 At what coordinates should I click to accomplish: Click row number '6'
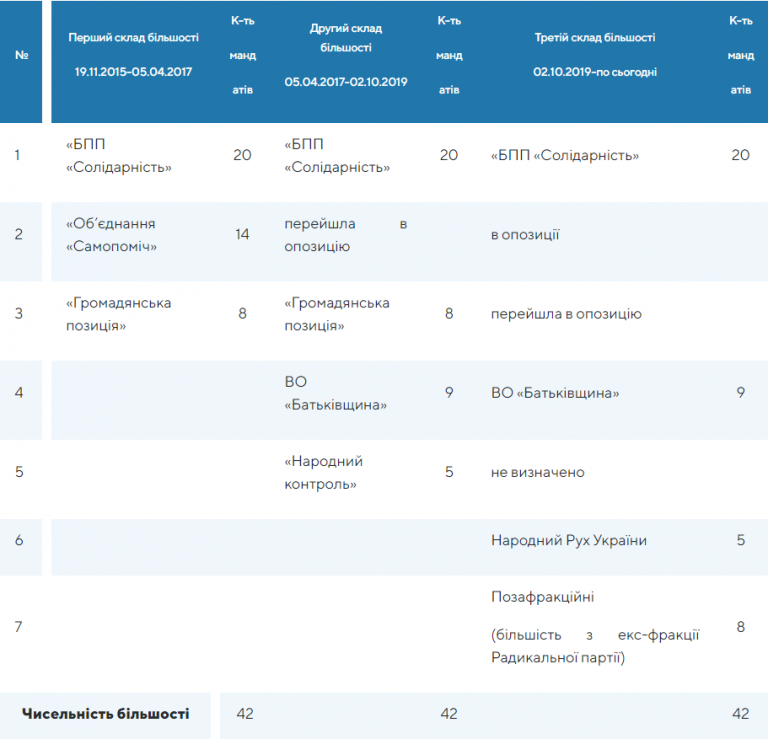click(x=19, y=540)
